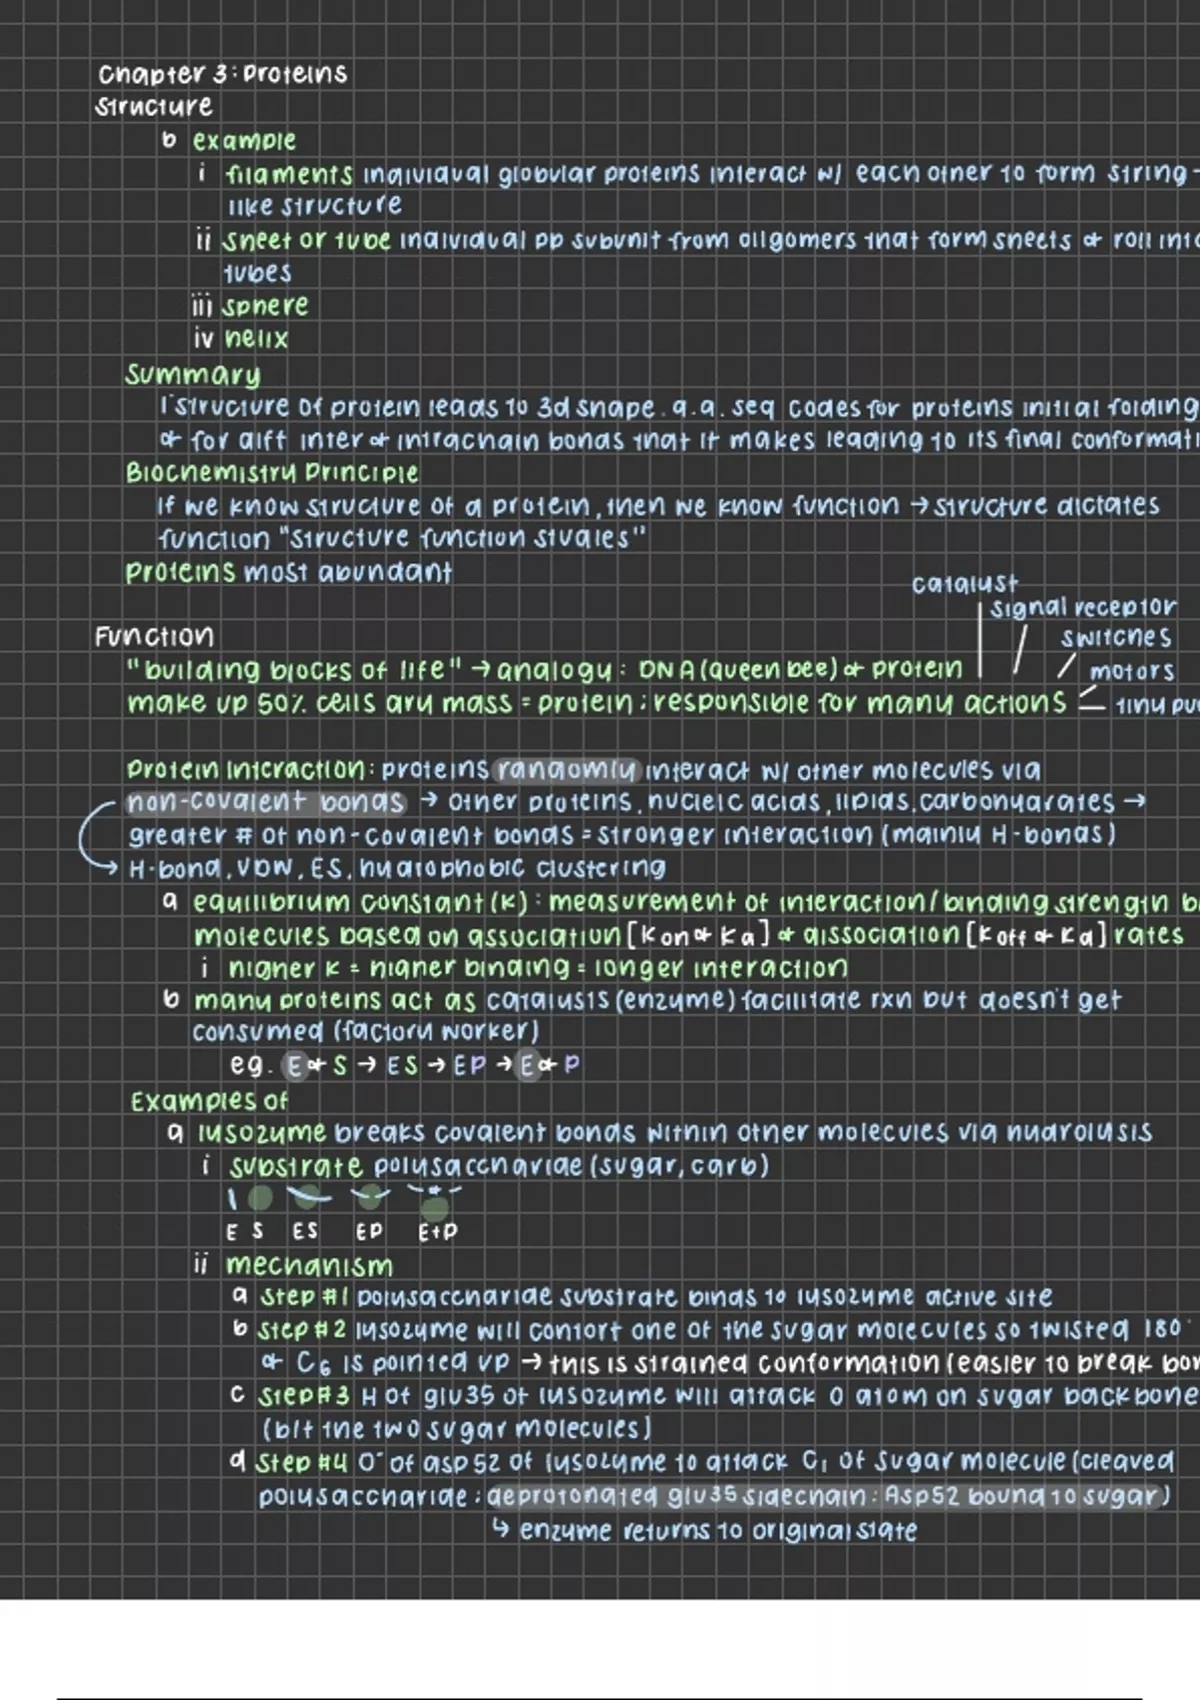Click the green "filaments" example word
The image size is (1200, 1700).
(x=289, y=174)
